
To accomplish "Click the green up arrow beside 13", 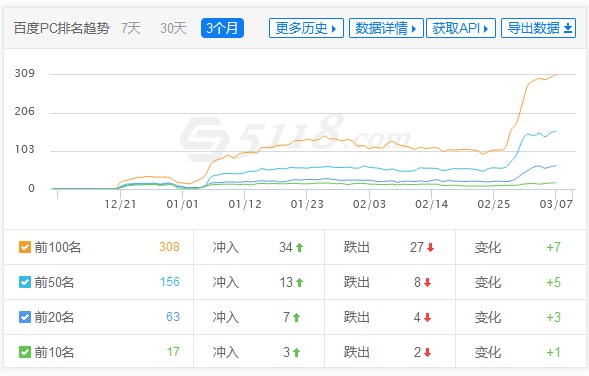I will click(x=299, y=282).
